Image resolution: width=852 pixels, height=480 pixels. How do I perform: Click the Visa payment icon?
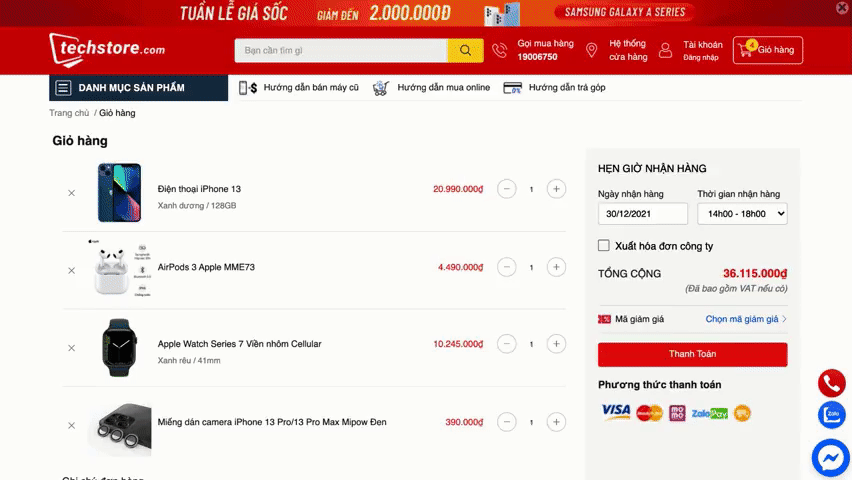click(x=616, y=412)
